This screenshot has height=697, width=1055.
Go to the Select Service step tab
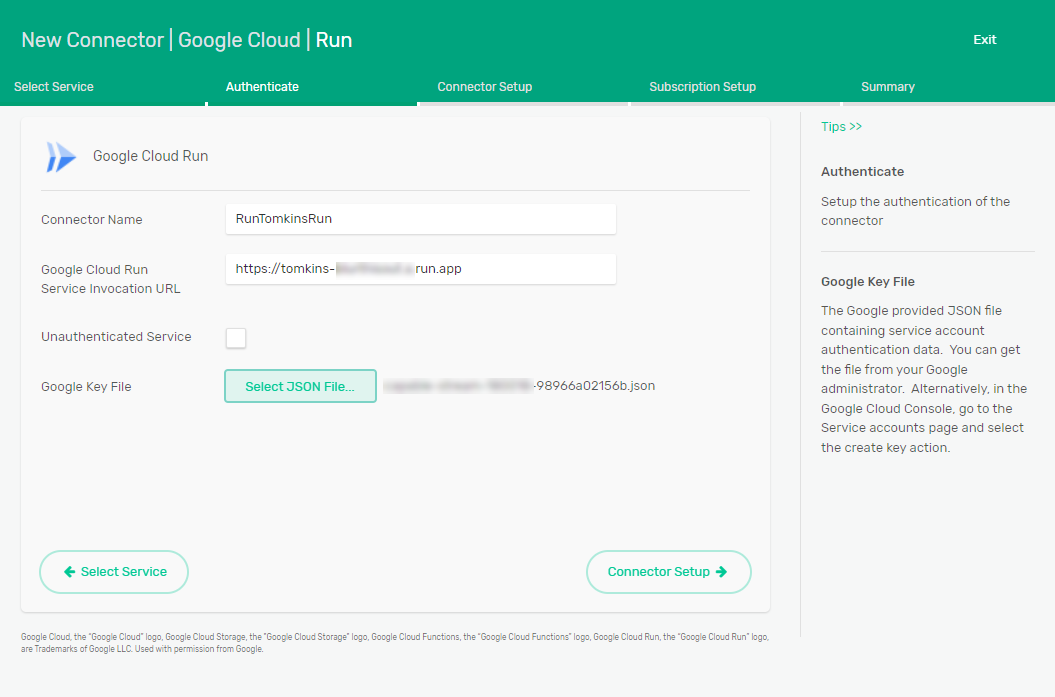coord(54,87)
